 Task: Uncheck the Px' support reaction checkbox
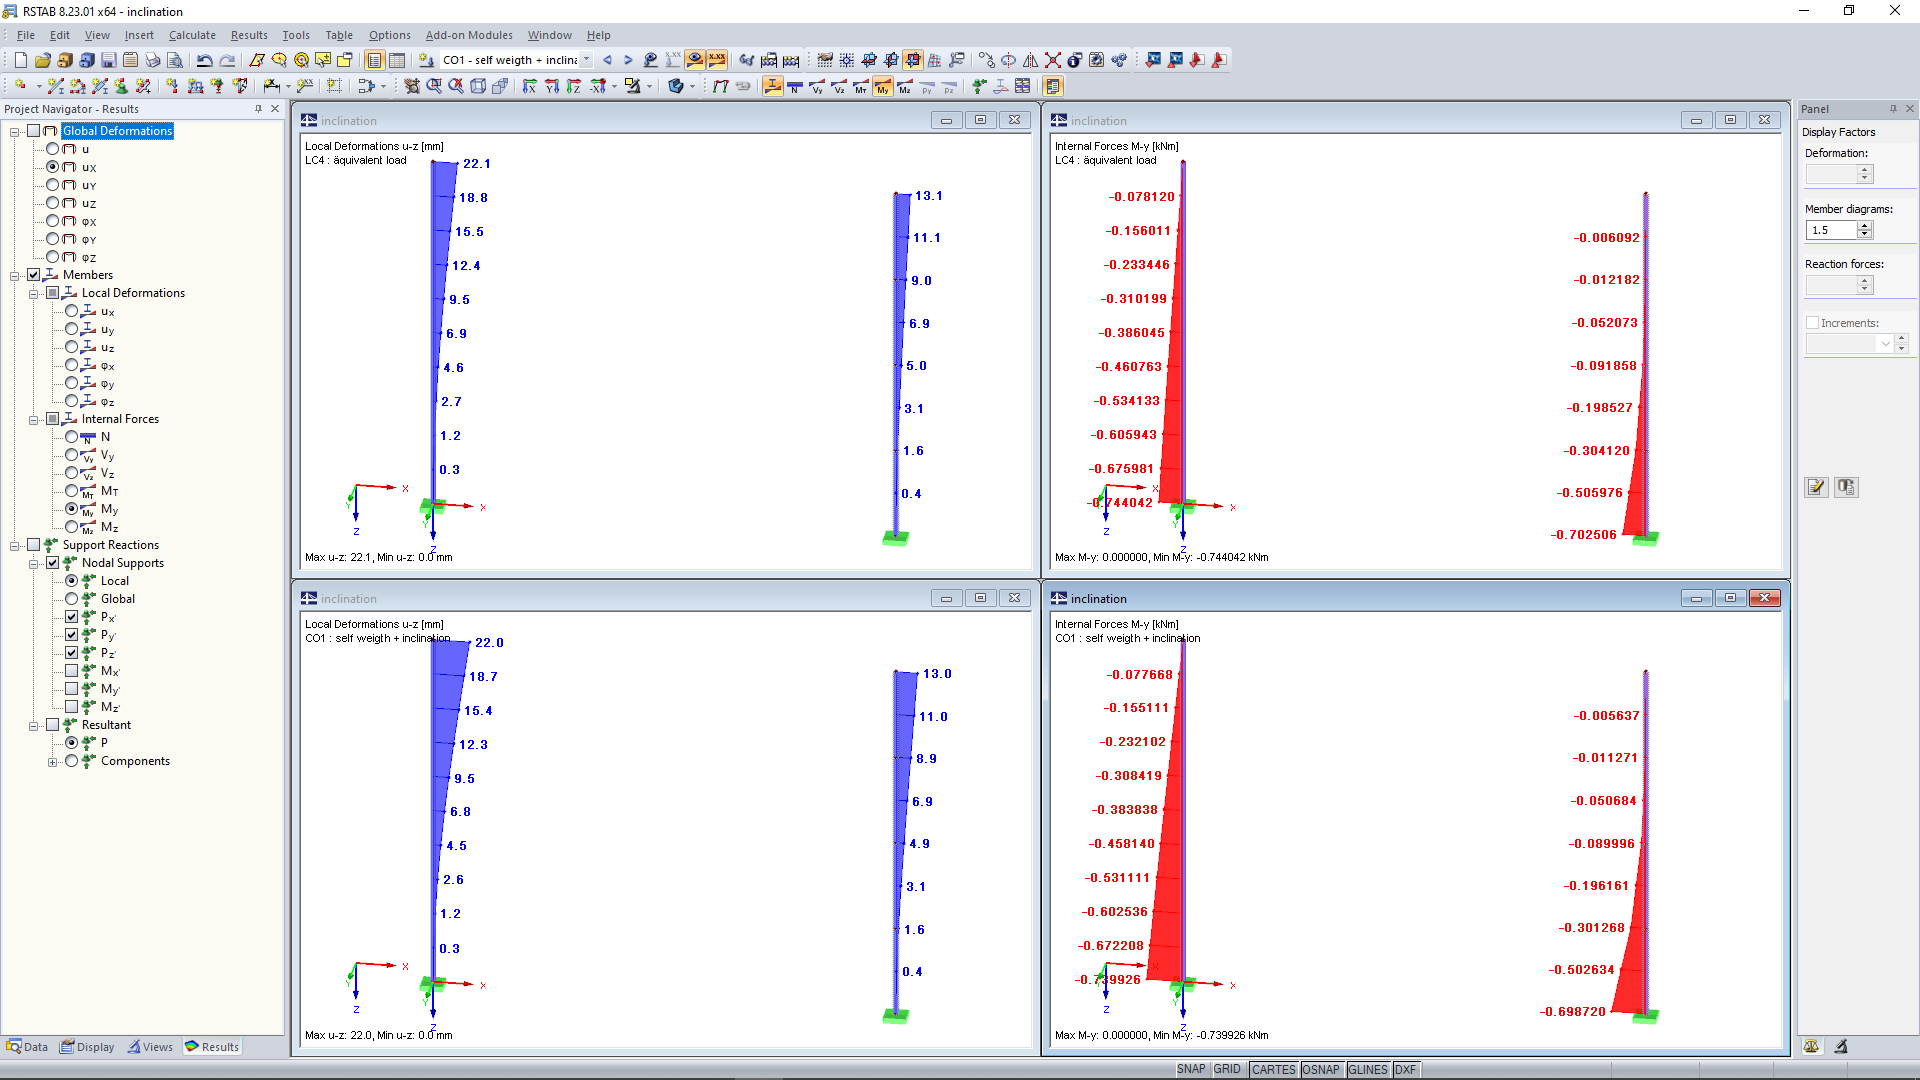72,617
